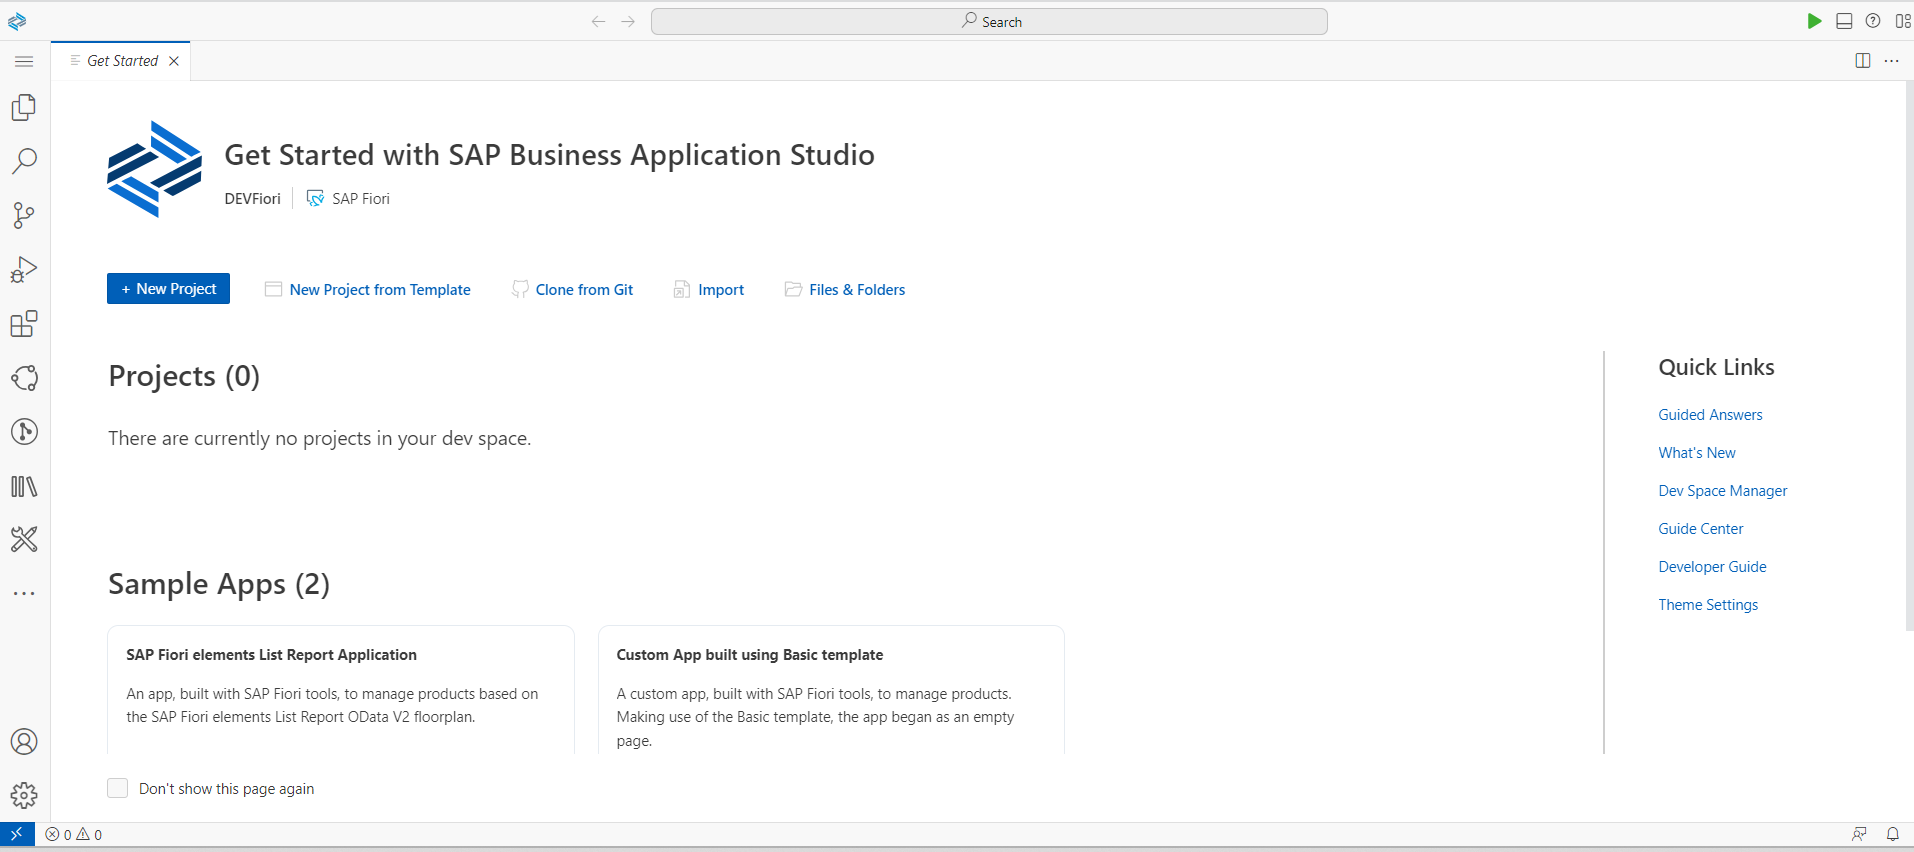Check "Don't show this page again"
Viewport: 1914px width, 852px height.
118,788
